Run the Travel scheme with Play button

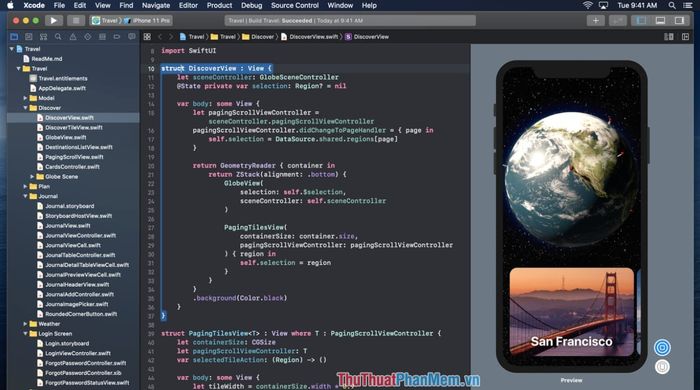[54, 21]
